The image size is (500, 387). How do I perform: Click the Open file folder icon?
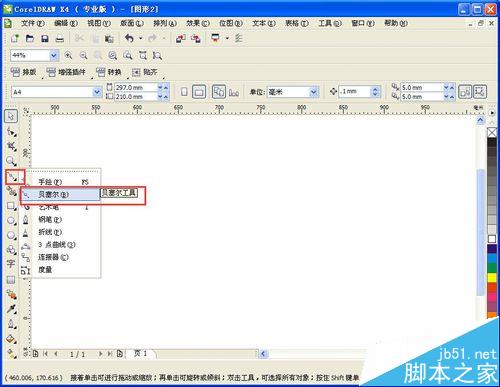tap(30, 39)
